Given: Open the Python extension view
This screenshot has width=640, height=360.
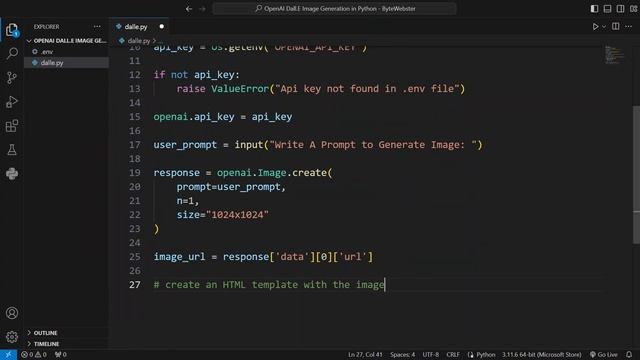Looking at the screenshot, I should (12, 174).
